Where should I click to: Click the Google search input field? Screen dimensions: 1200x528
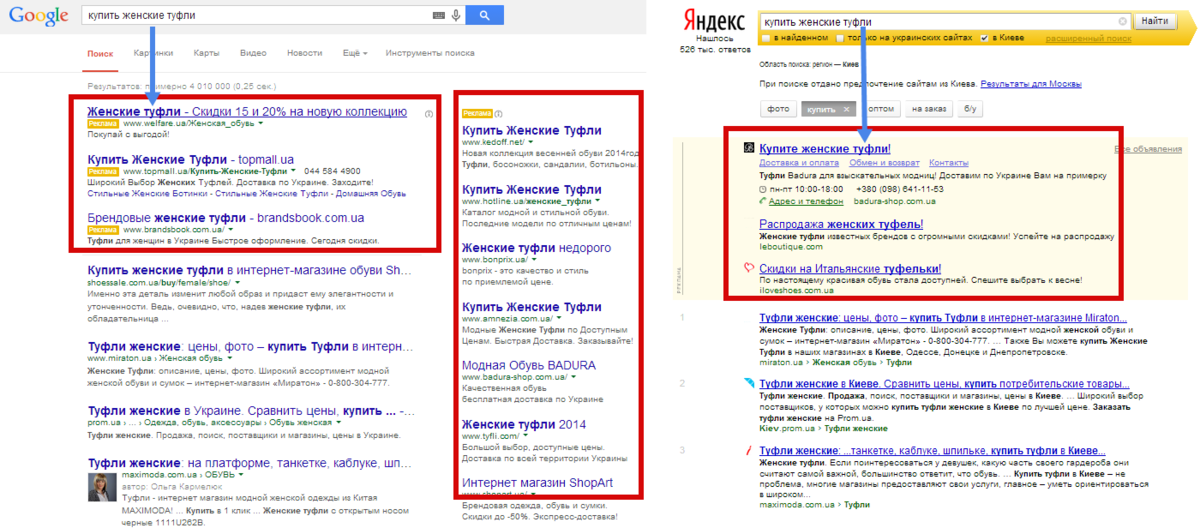[x=257, y=15]
